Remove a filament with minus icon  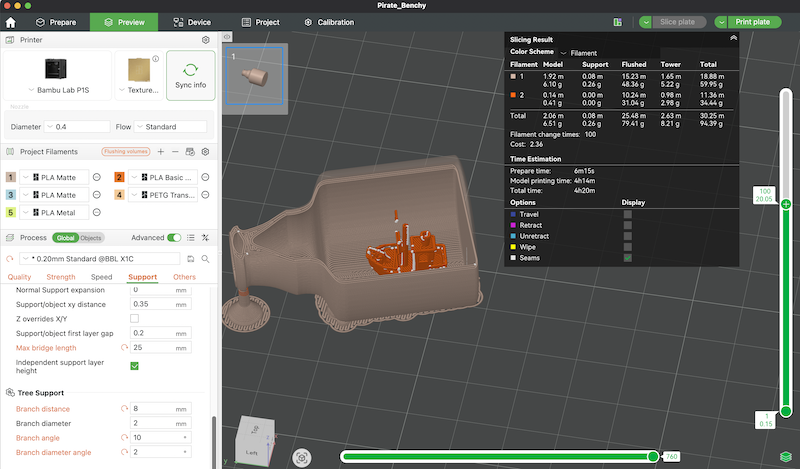pyautogui.click(x=175, y=152)
